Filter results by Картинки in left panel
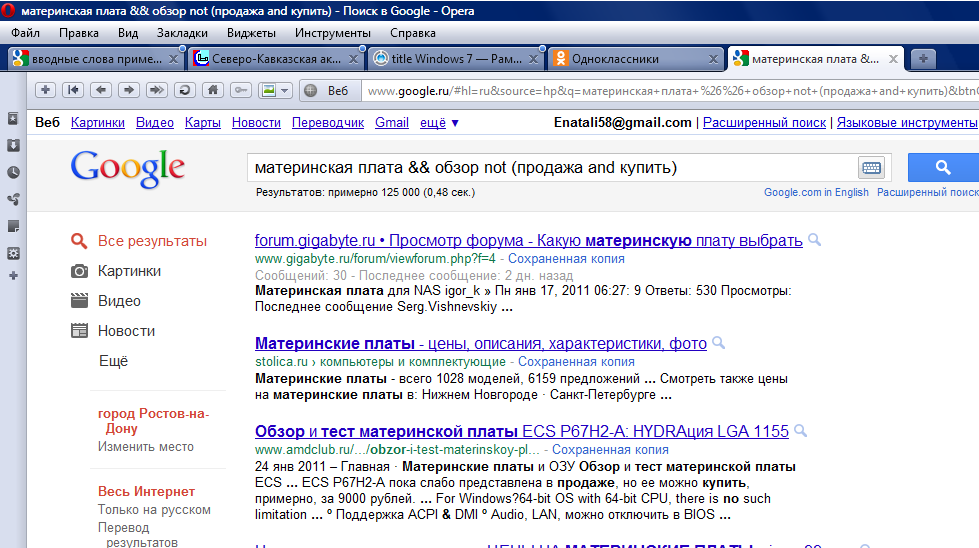Image resolution: width=979 pixels, height=548 pixels. coord(129,271)
